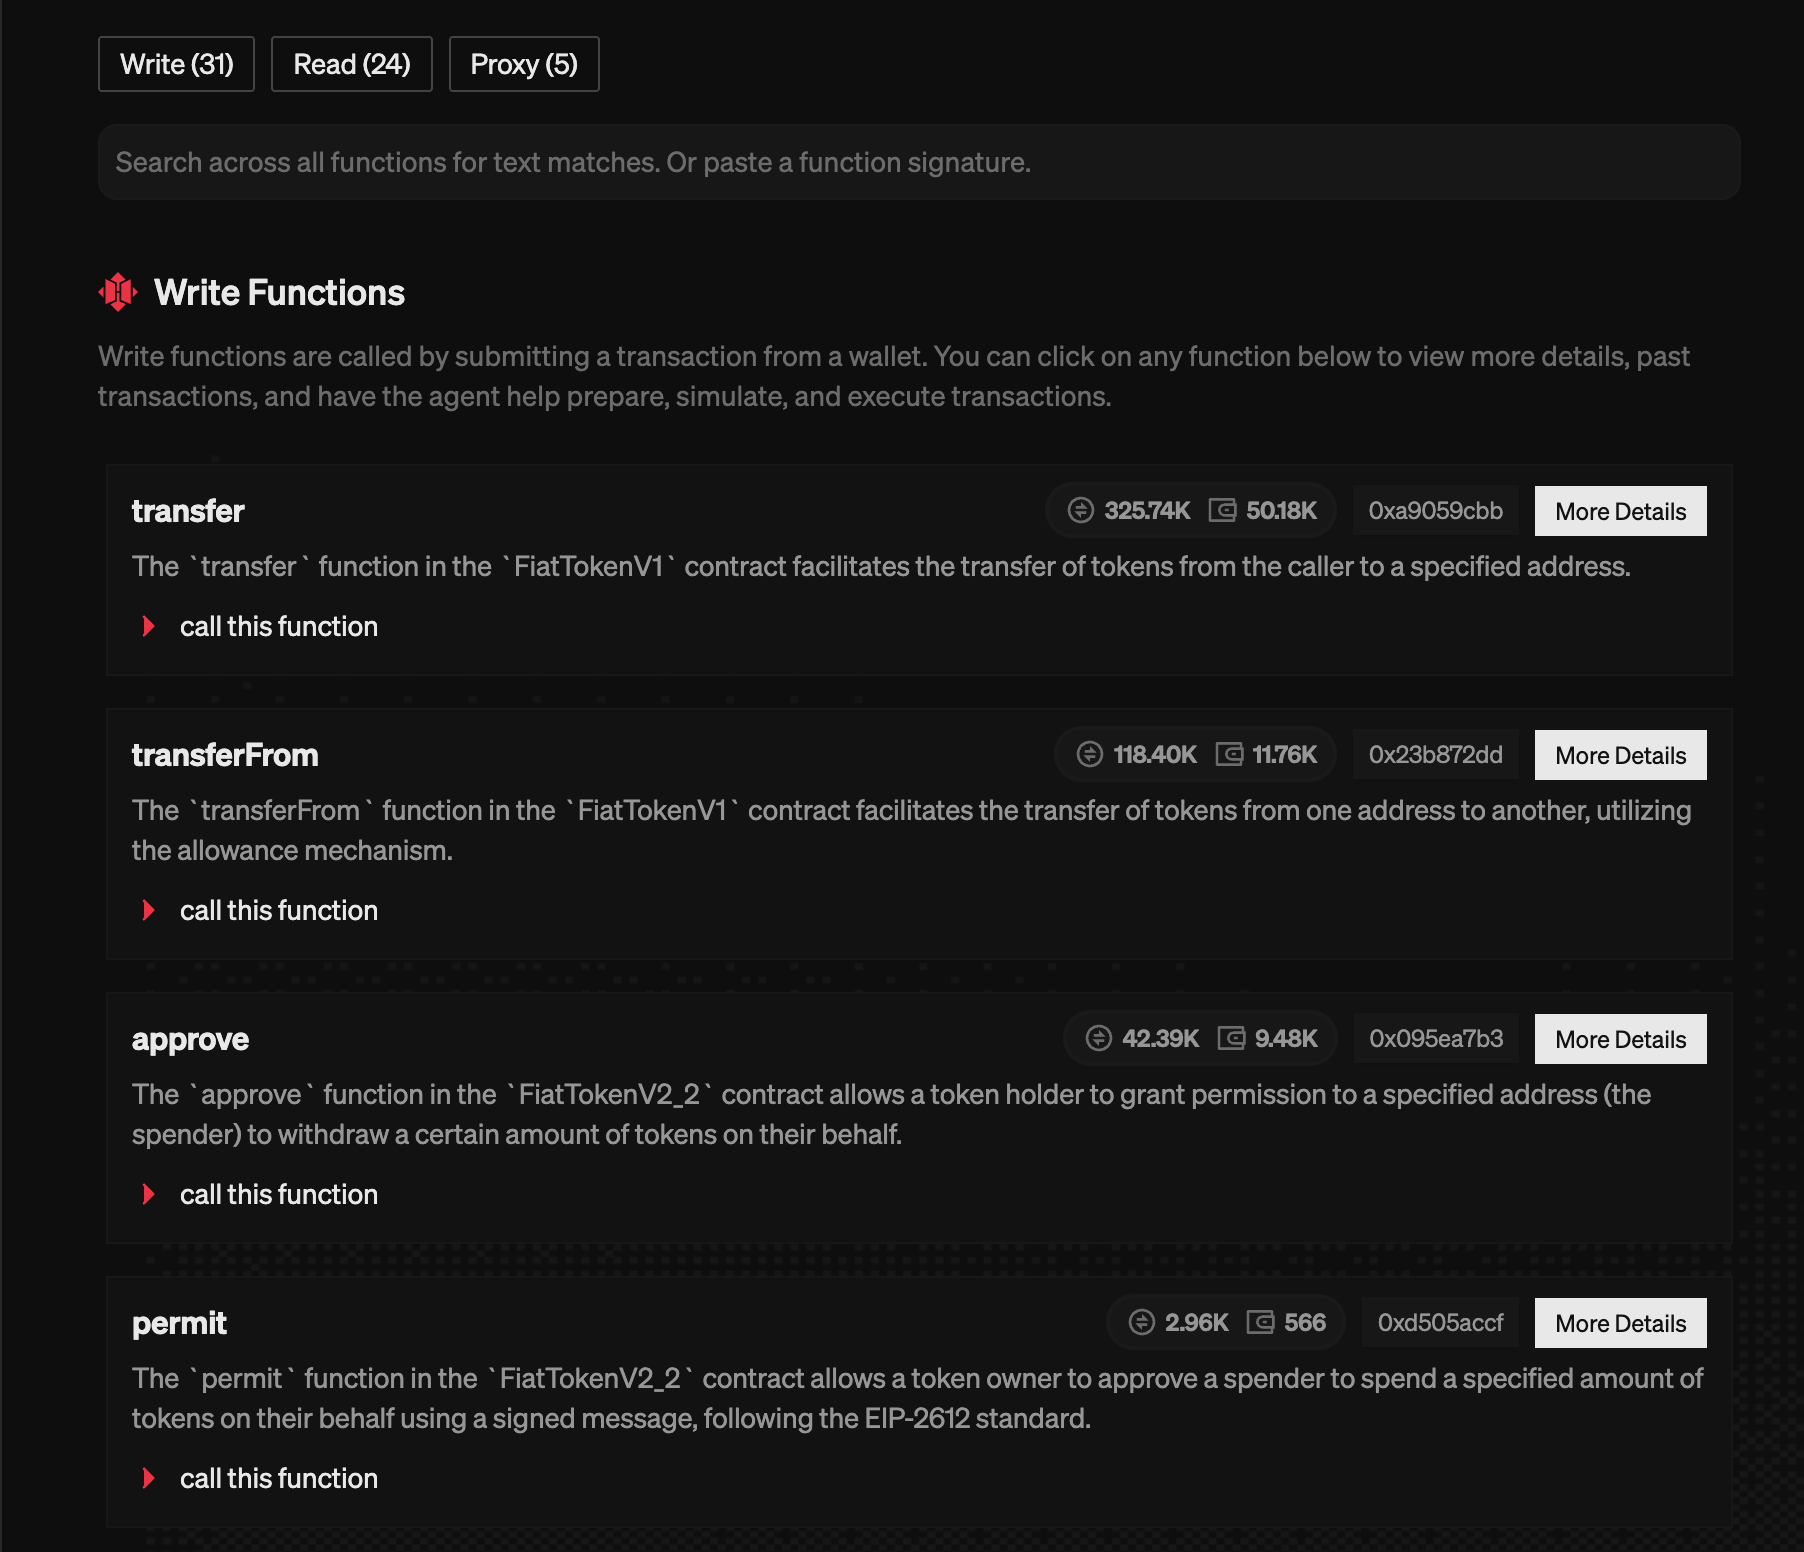The height and width of the screenshot is (1552, 1804).
Task: Open More Details for the transfer function
Action: [x=1620, y=510]
